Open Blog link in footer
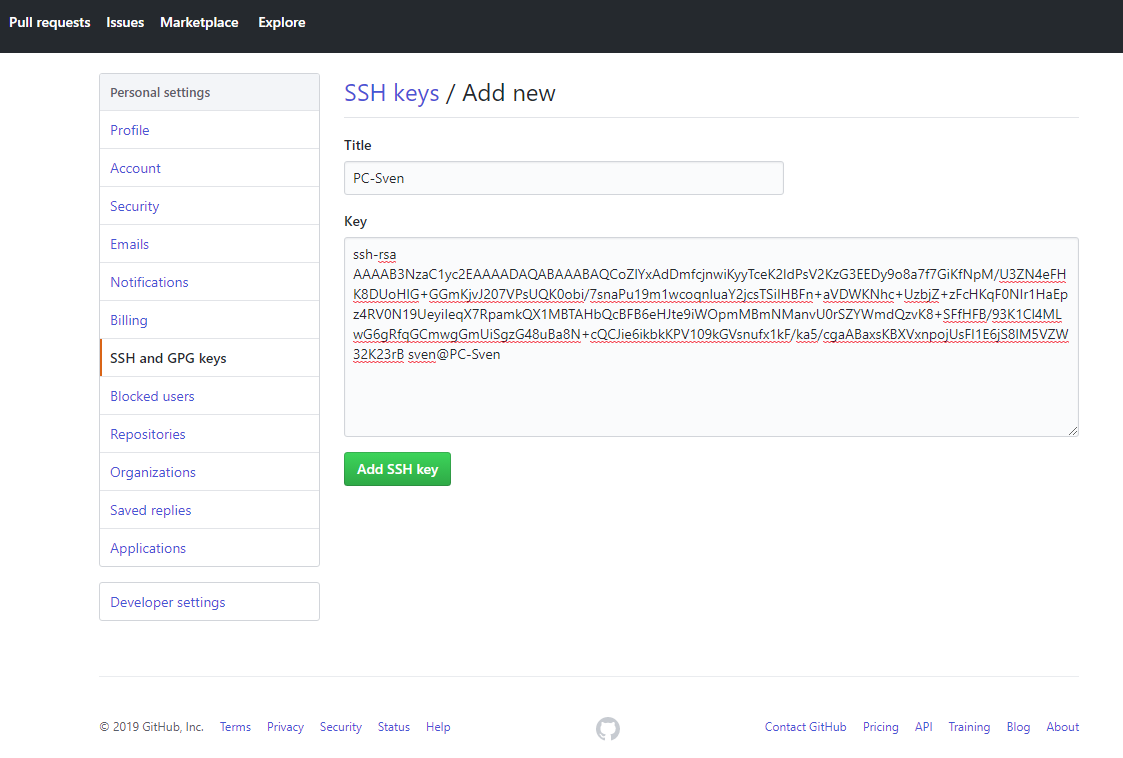 click(x=1018, y=726)
